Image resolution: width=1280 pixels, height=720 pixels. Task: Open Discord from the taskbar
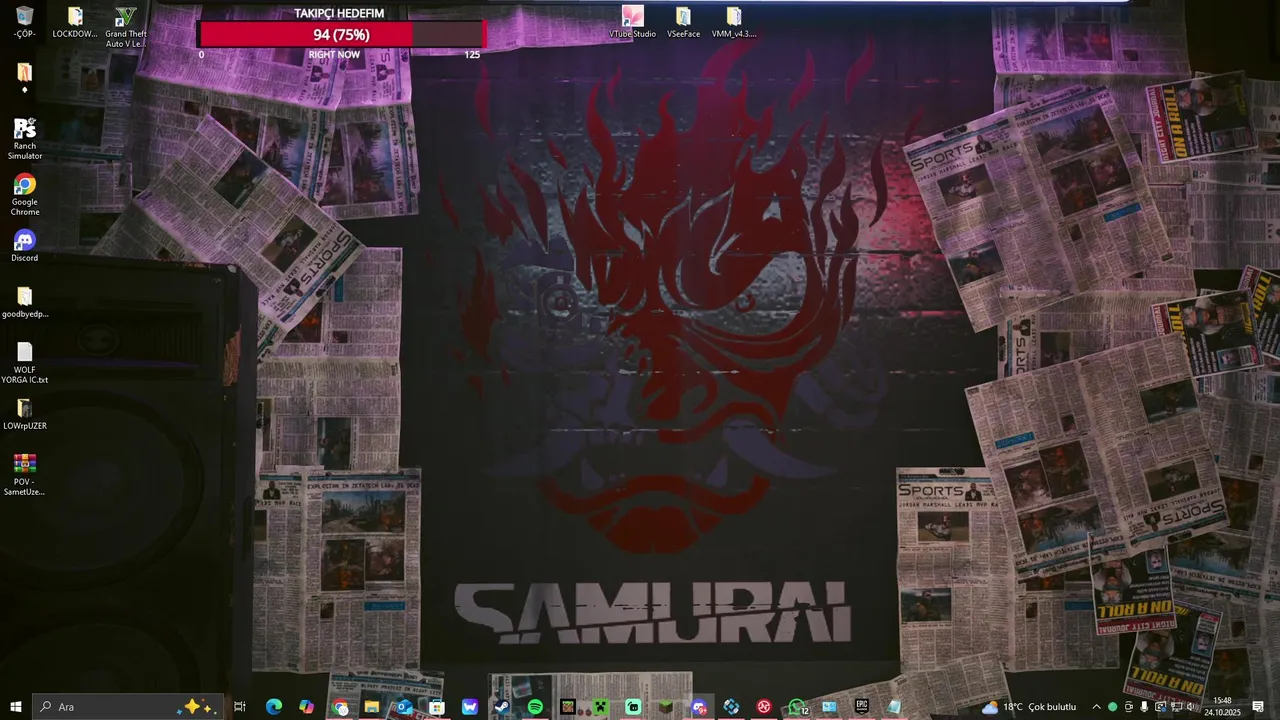[699, 707]
